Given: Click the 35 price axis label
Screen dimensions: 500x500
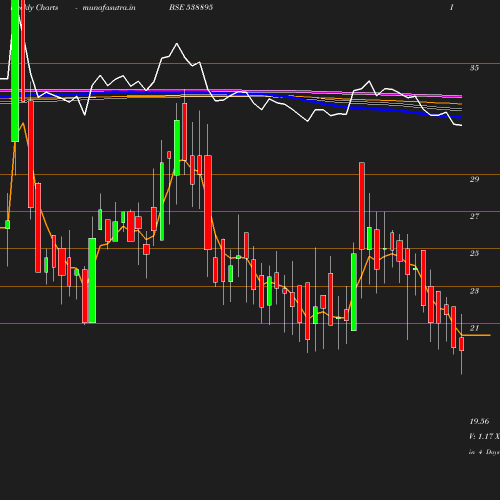Looking at the screenshot, I should click(x=474, y=68).
